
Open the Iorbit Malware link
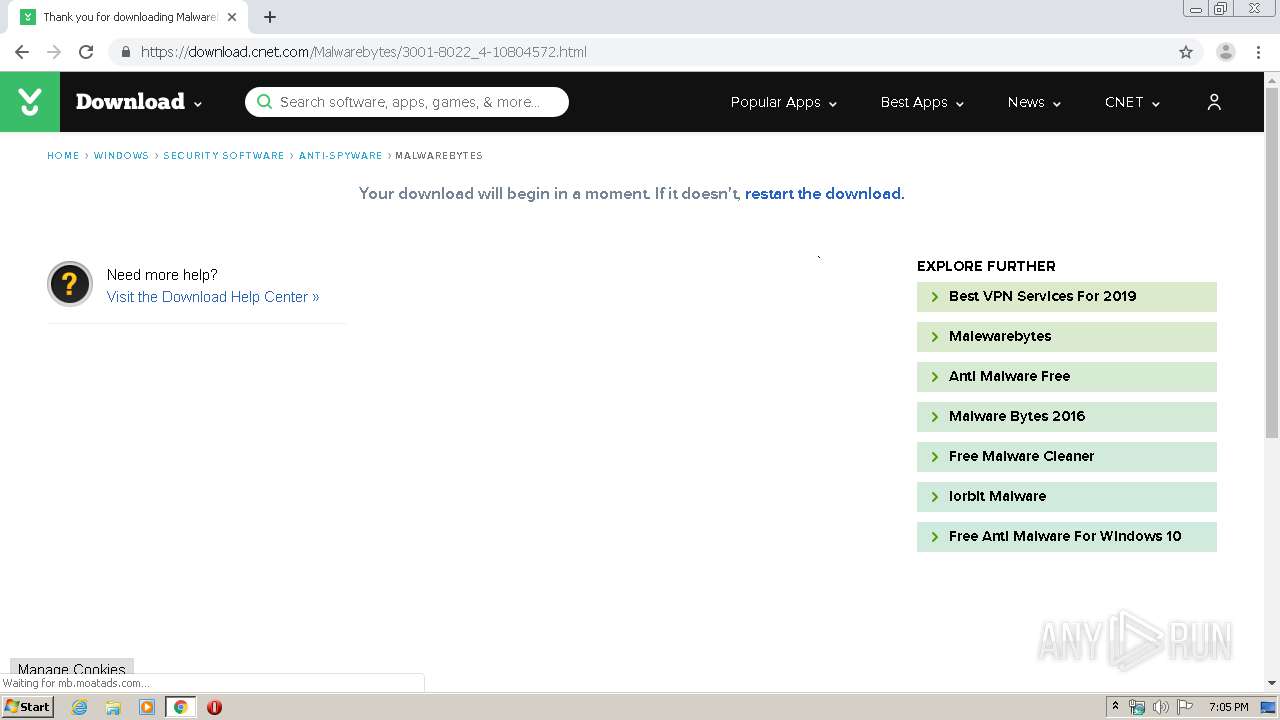tap(1067, 497)
